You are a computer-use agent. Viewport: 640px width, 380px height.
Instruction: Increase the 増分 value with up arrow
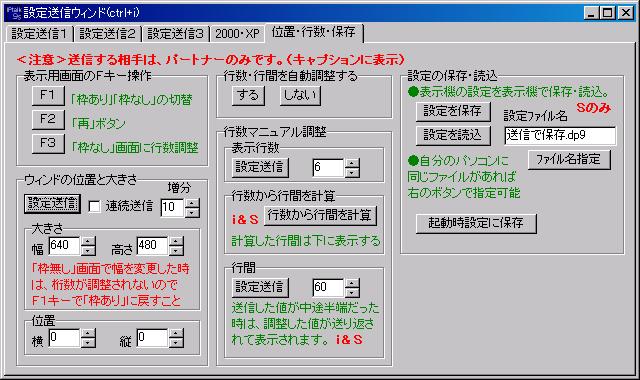[x=192, y=203]
